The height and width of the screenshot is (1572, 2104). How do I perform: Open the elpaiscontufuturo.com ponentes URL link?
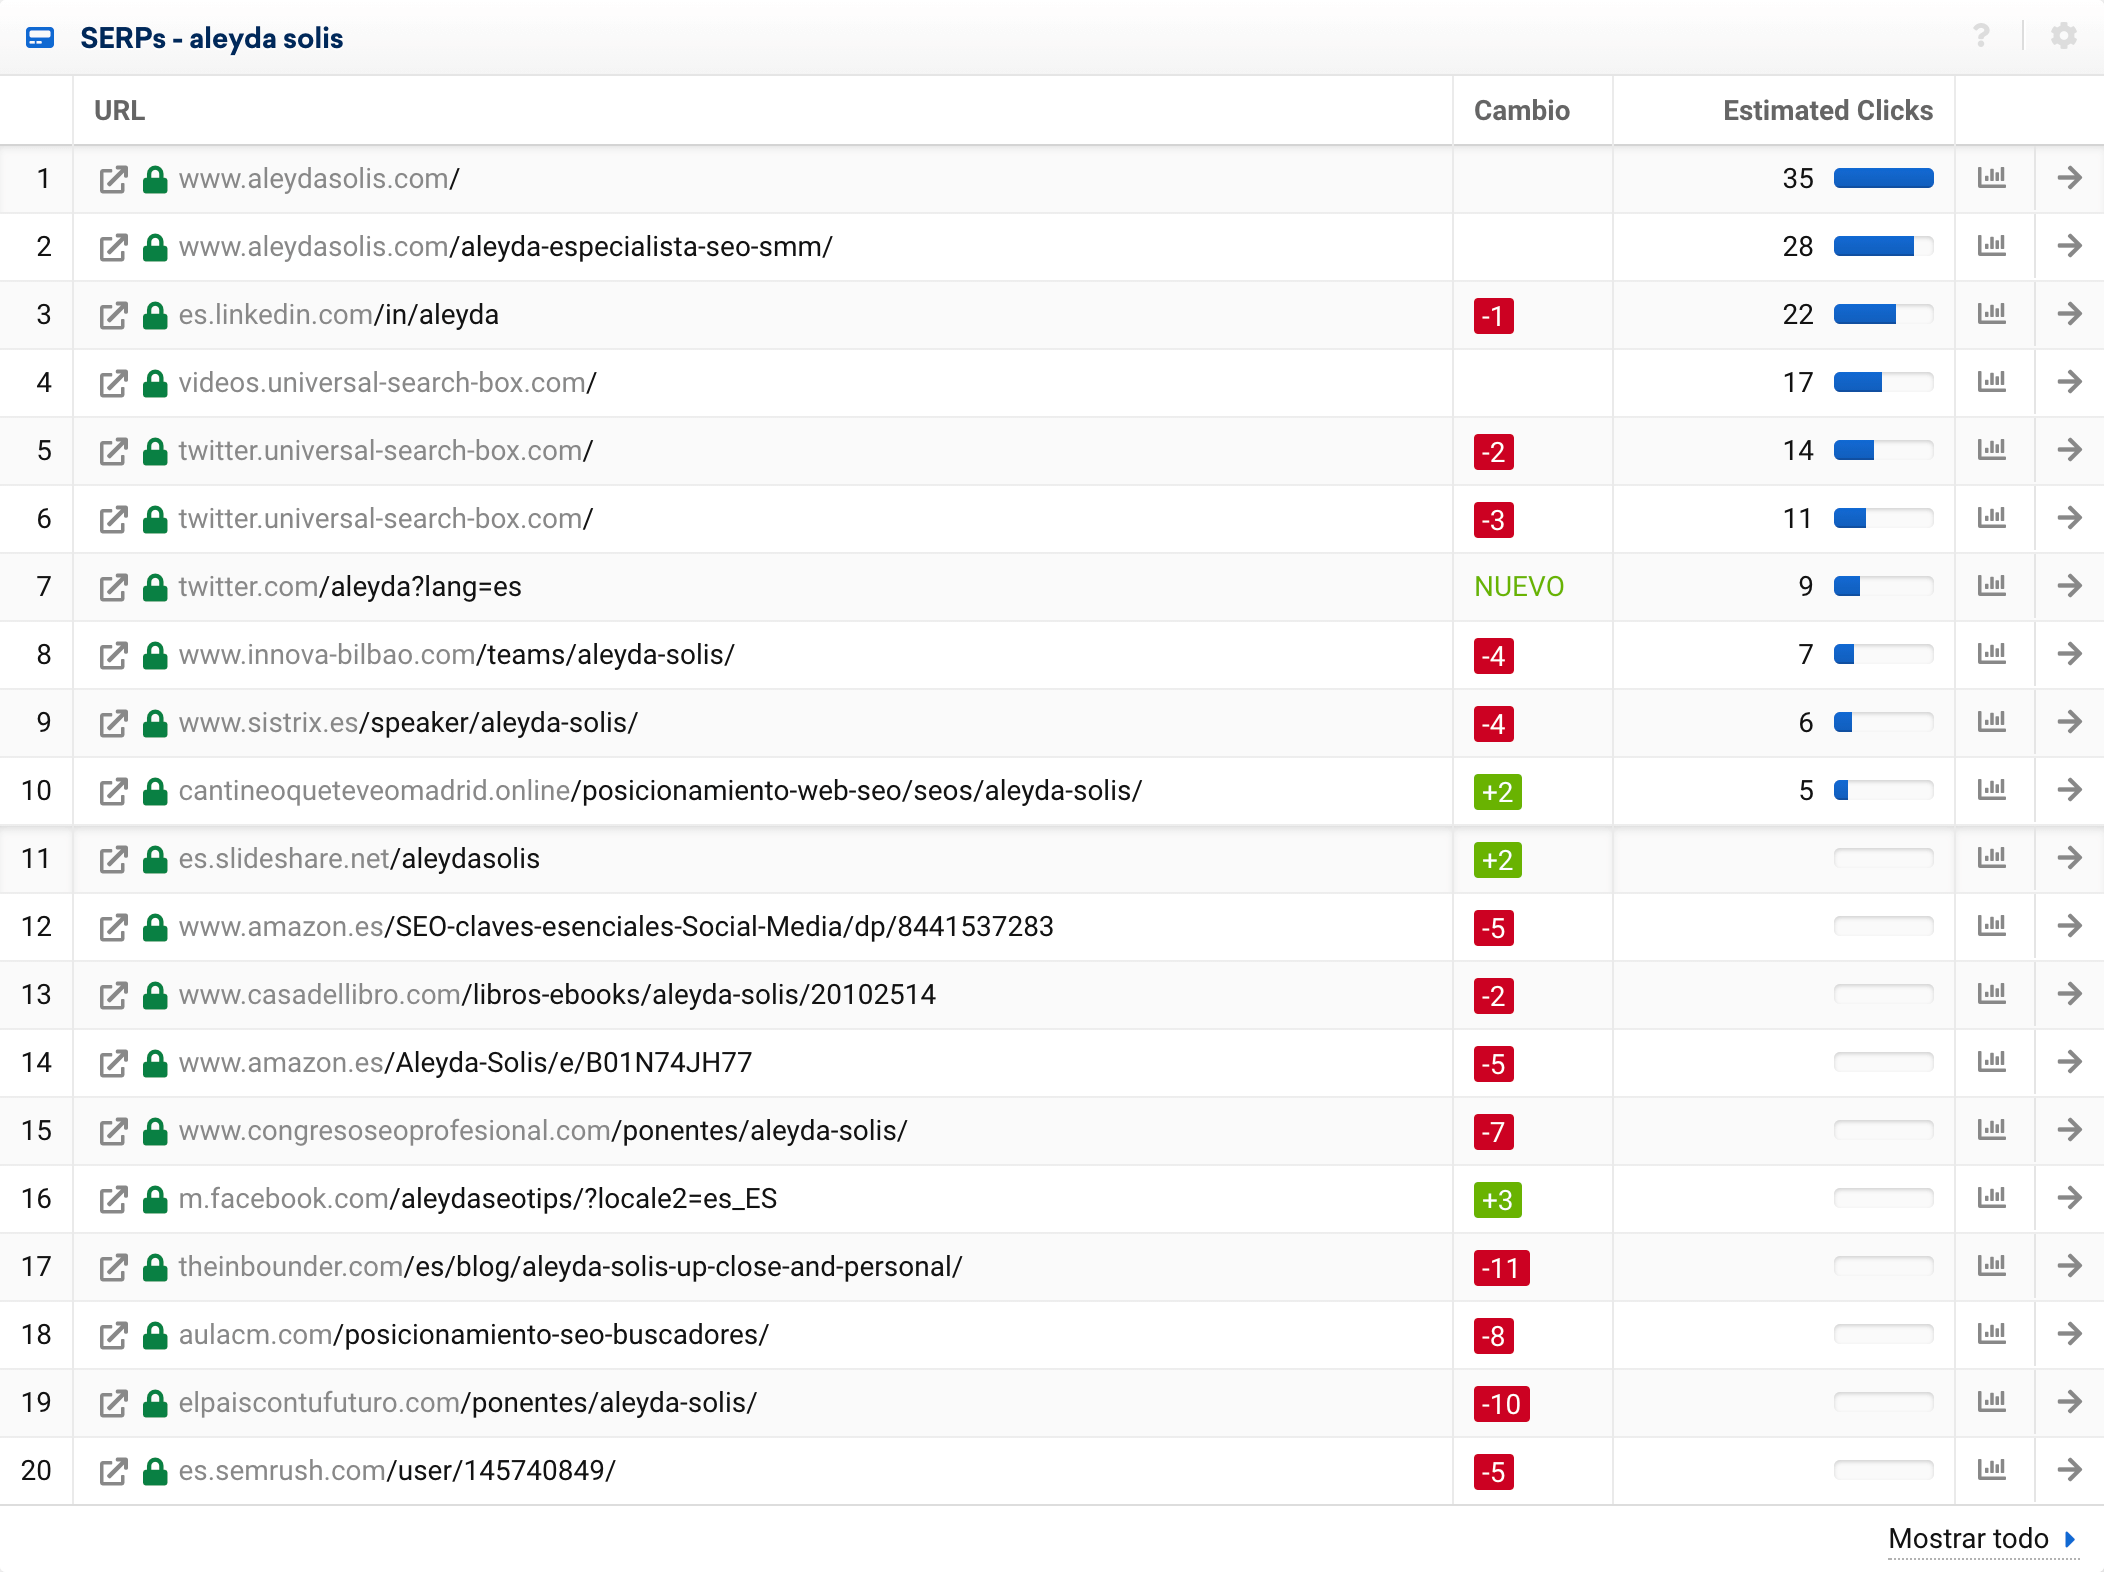(x=467, y=1403)
